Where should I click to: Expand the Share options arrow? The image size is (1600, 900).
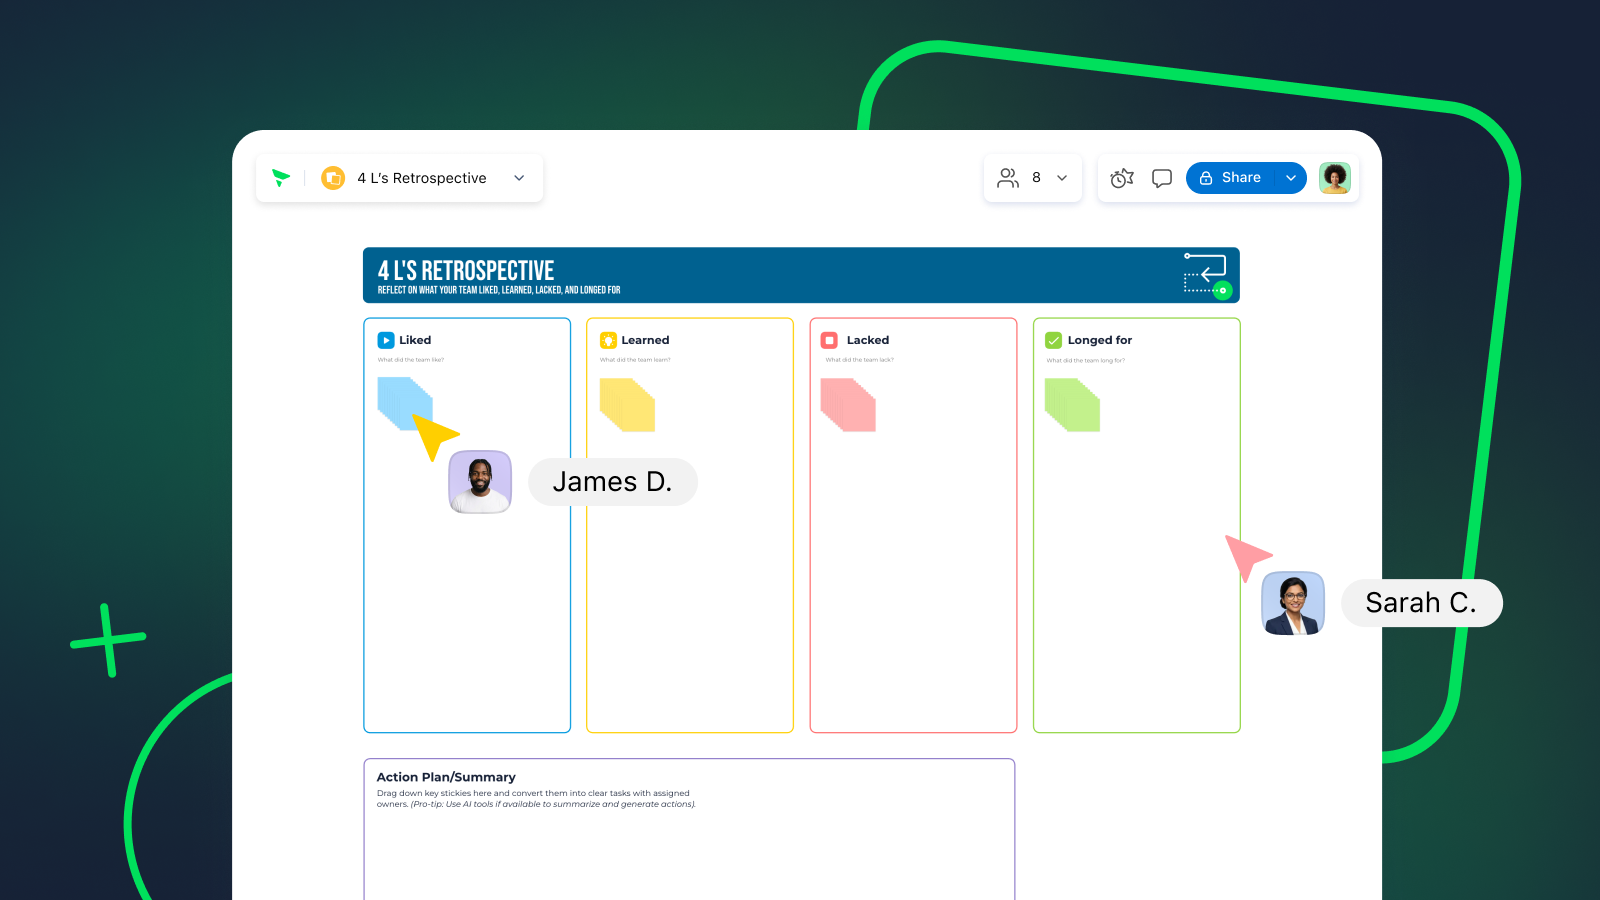pyautogui.click(x=1291, y=178)
